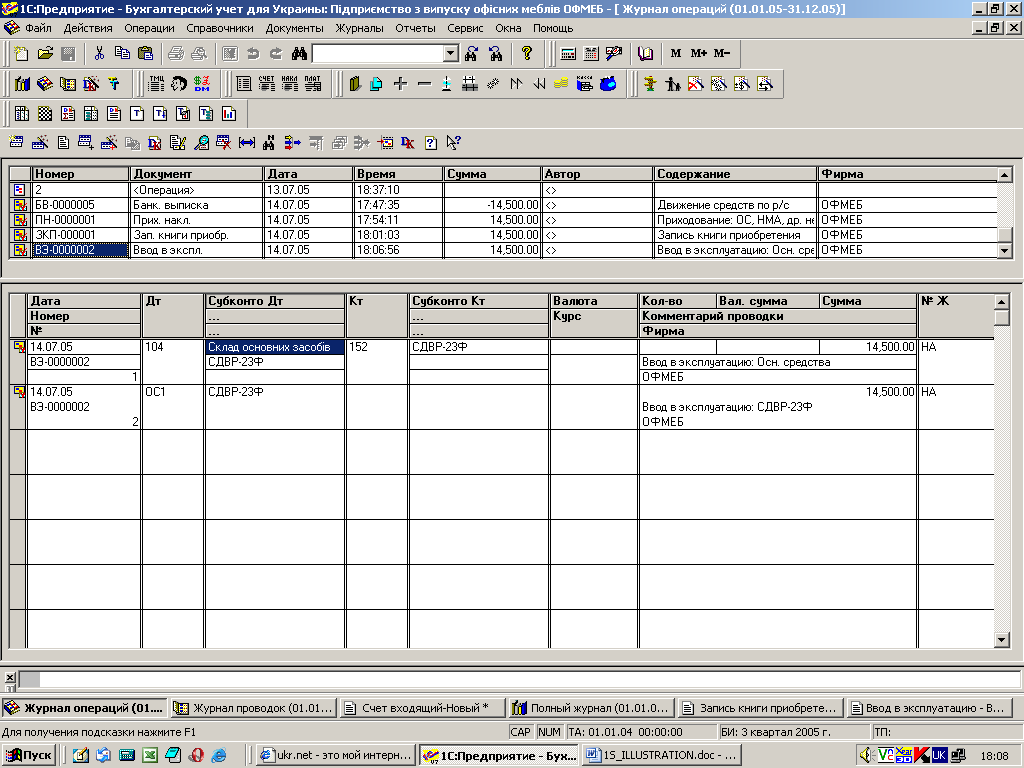Click the Дата column header in upper table

pyautogui.click(x=308, y=174)
